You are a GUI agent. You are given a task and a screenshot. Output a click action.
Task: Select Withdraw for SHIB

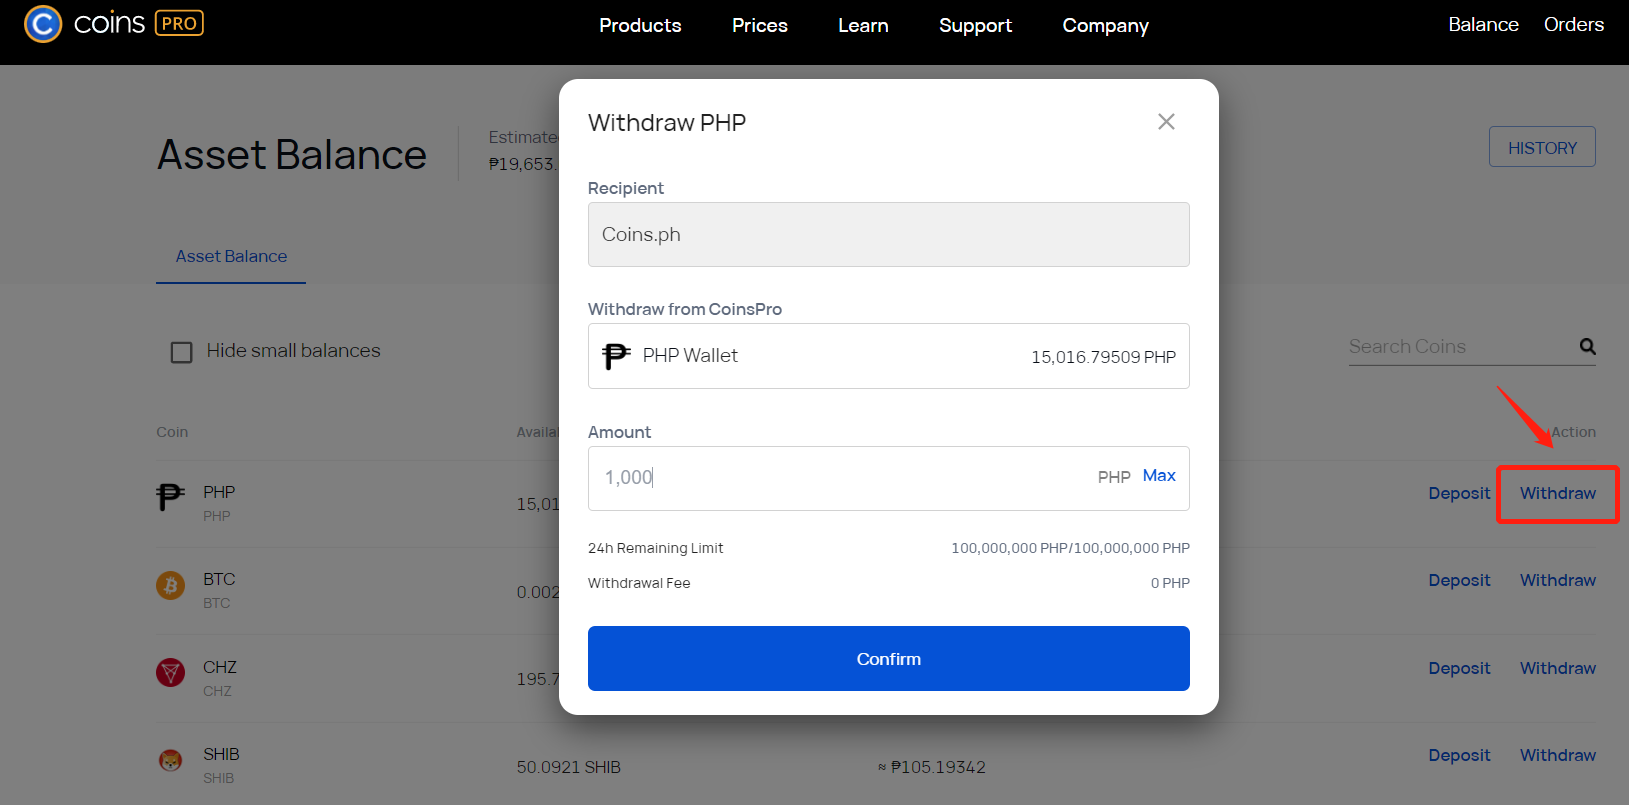coord(1556,755)
